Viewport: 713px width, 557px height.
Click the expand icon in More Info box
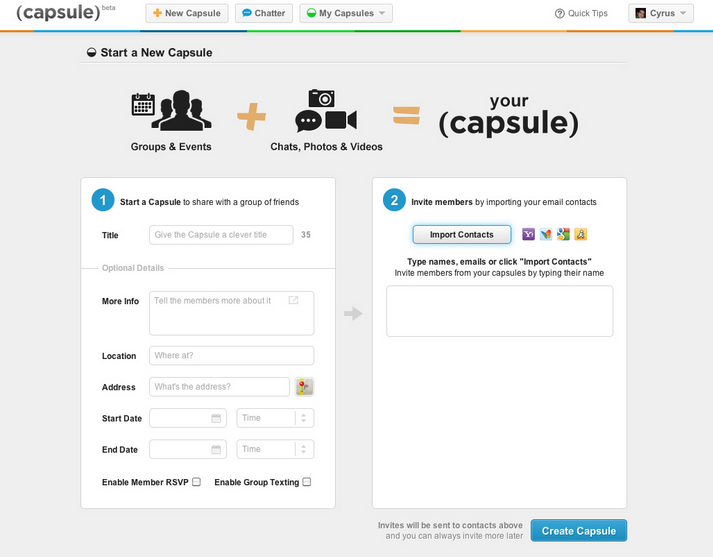293,300
